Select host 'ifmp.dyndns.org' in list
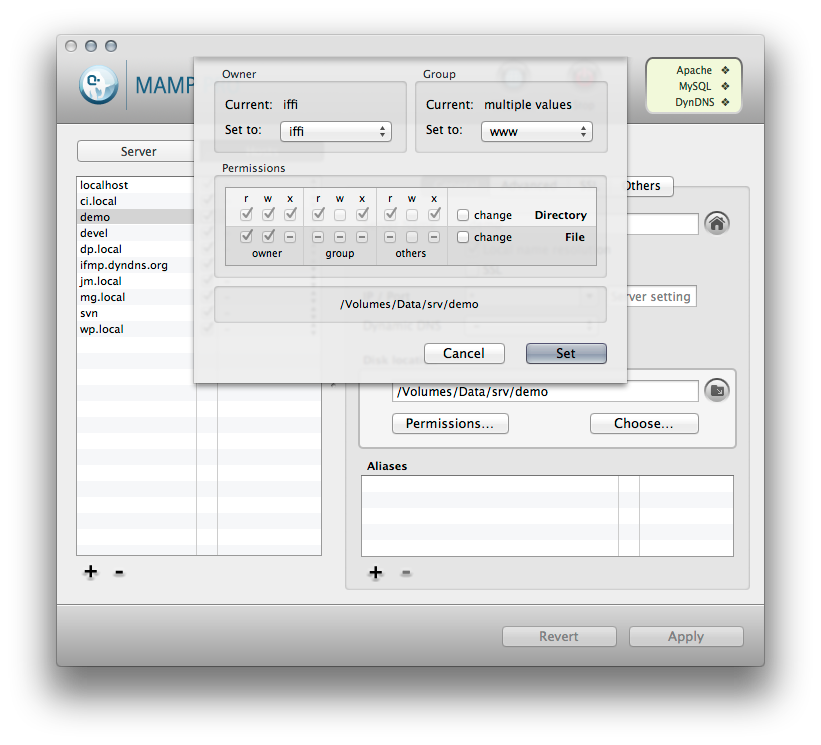821x745 pixels. click(x=136, y=265)
